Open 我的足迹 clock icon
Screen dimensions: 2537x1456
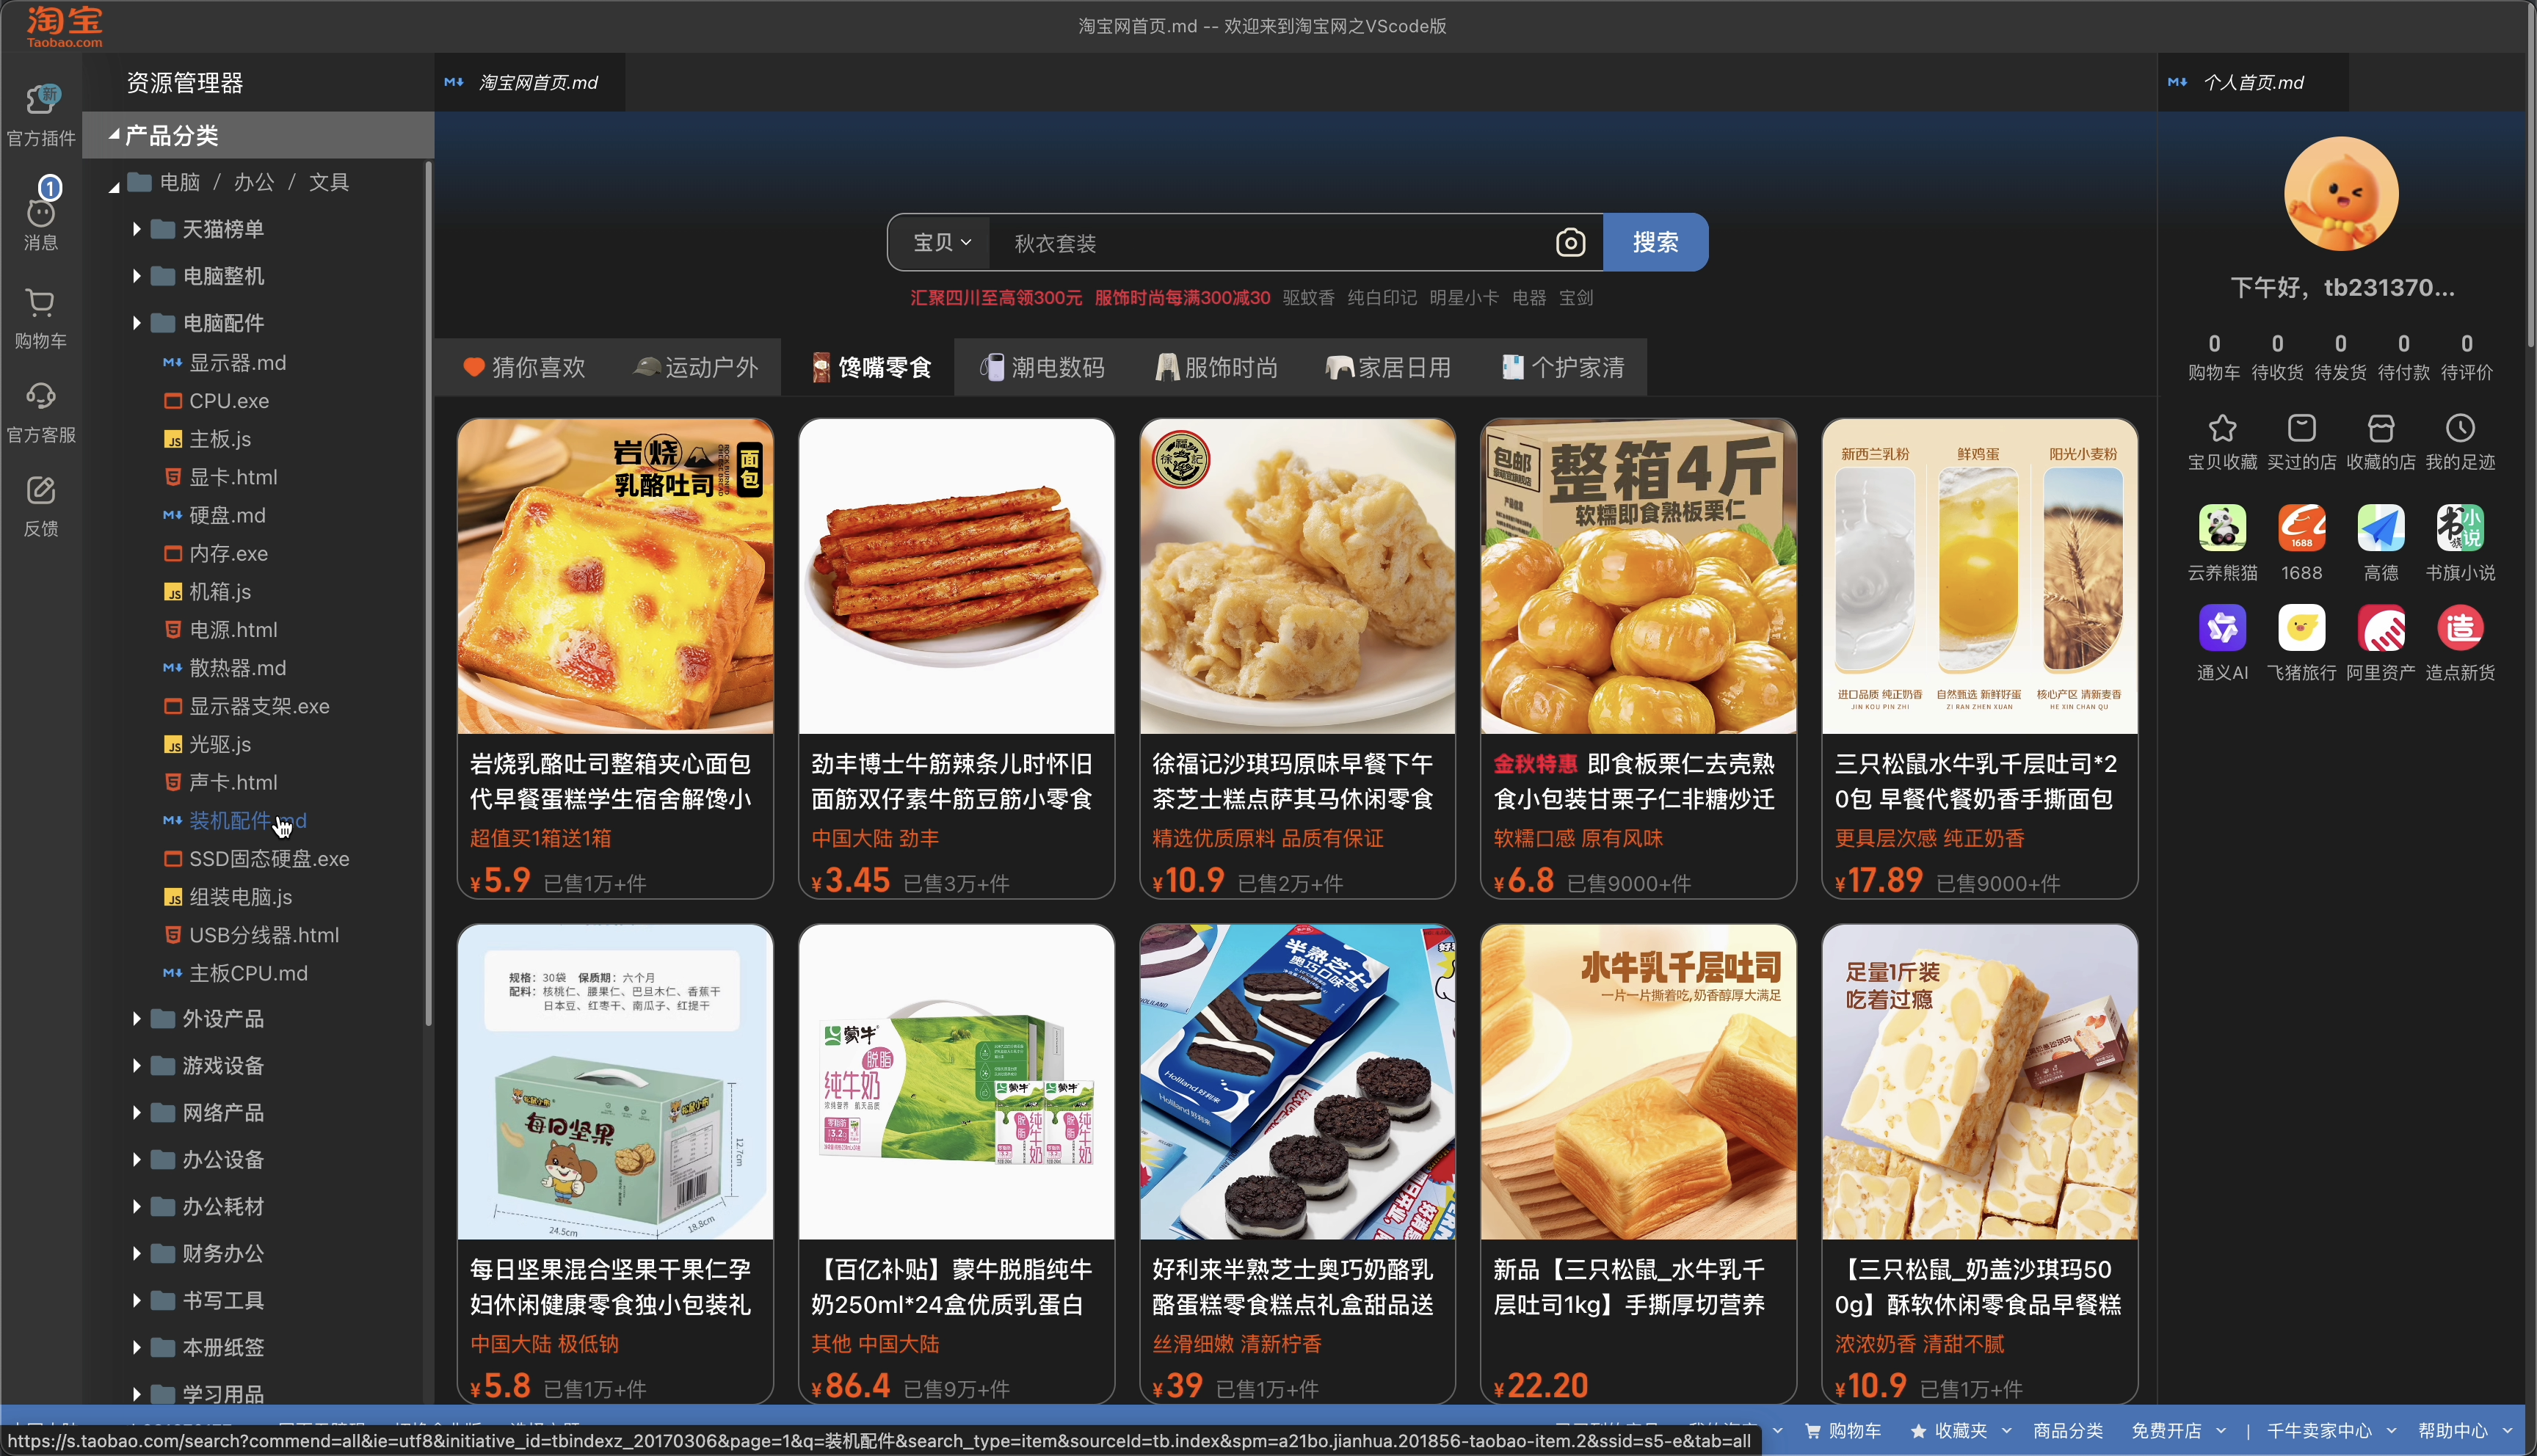(2460, 428)
